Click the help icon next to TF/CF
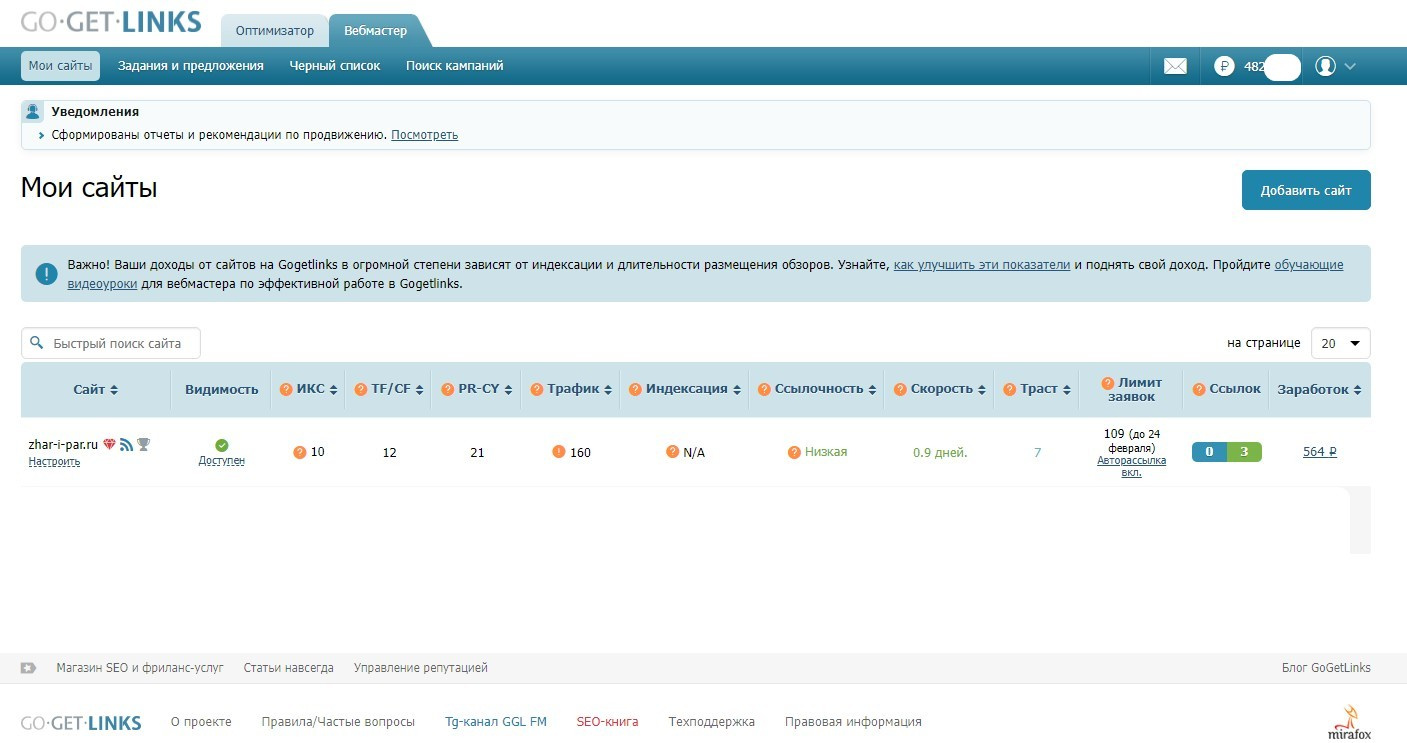1407x743 pixels. click(360, 389)
